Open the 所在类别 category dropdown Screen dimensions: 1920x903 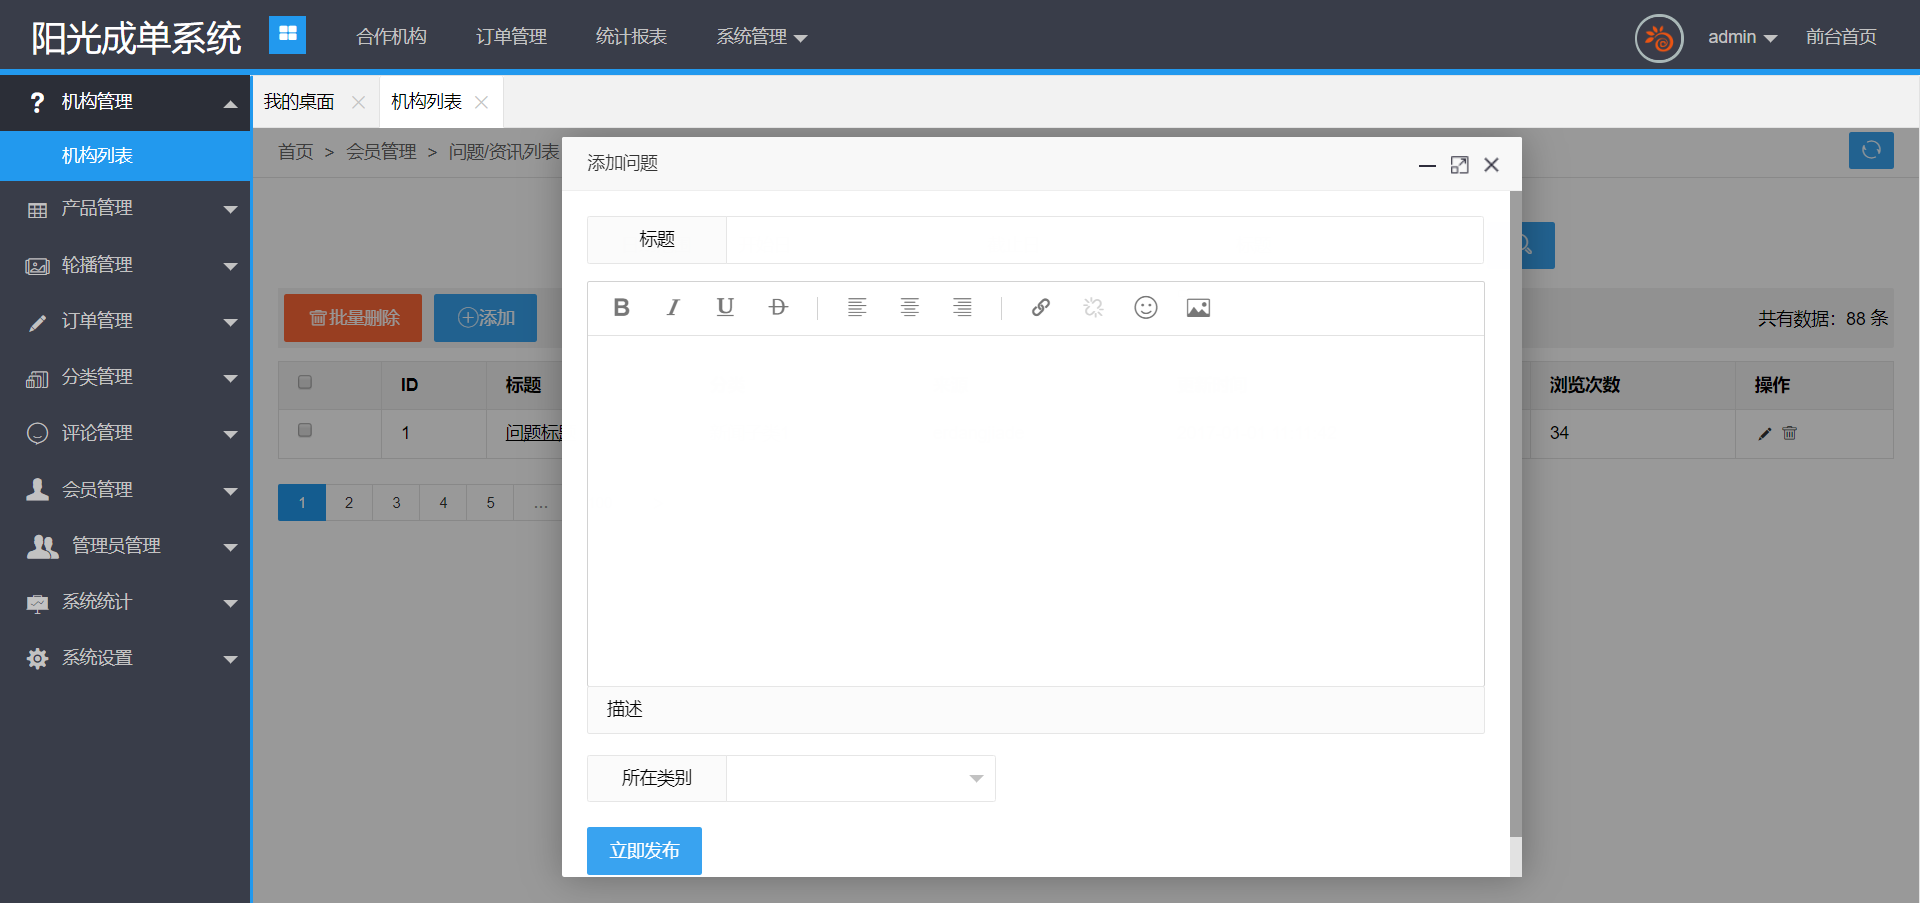click(860, 779)
